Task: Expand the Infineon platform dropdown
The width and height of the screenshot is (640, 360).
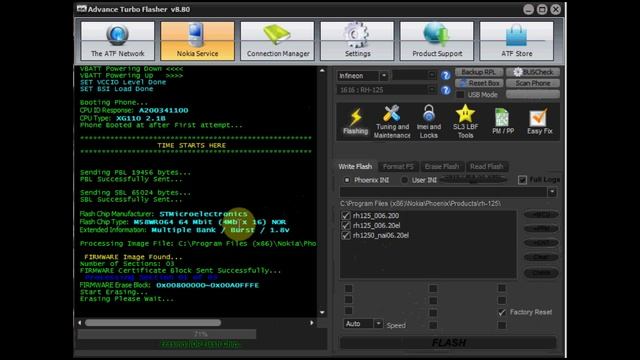Action: click(x=384, y=76)
